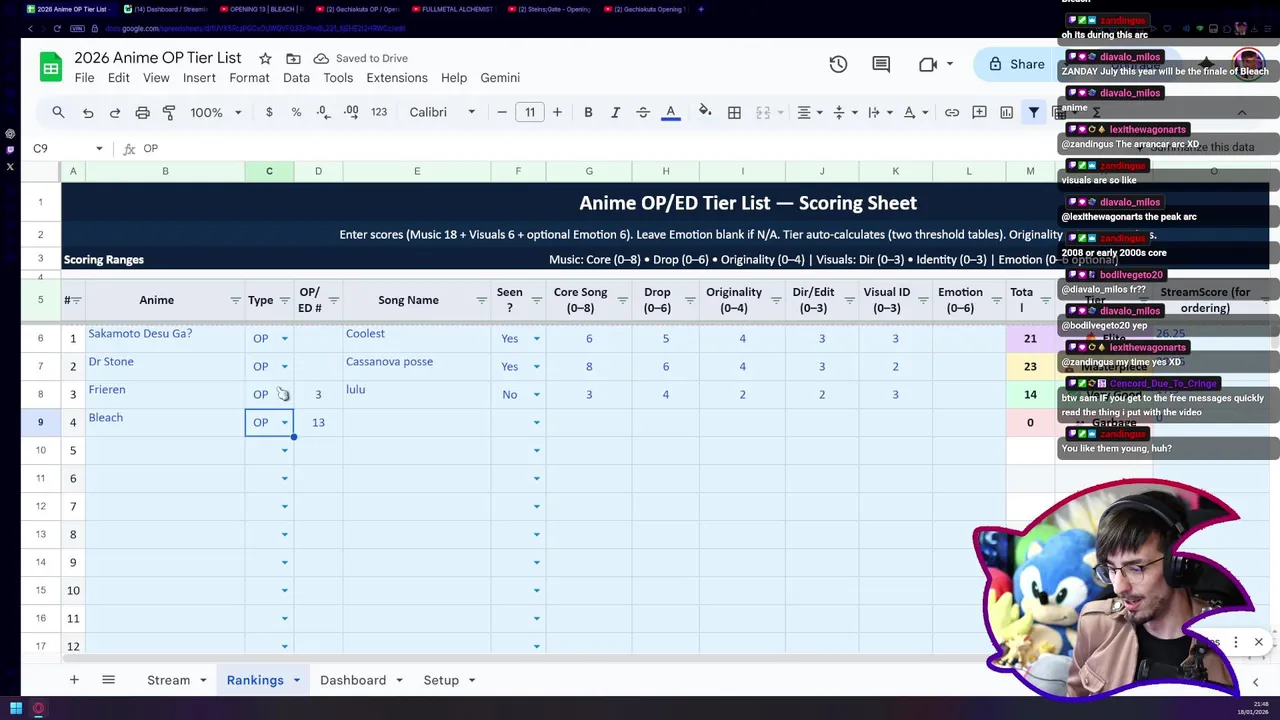Insert a comment from the toolbar
The image size is (1280, 720).
click(x=980, y=112)
